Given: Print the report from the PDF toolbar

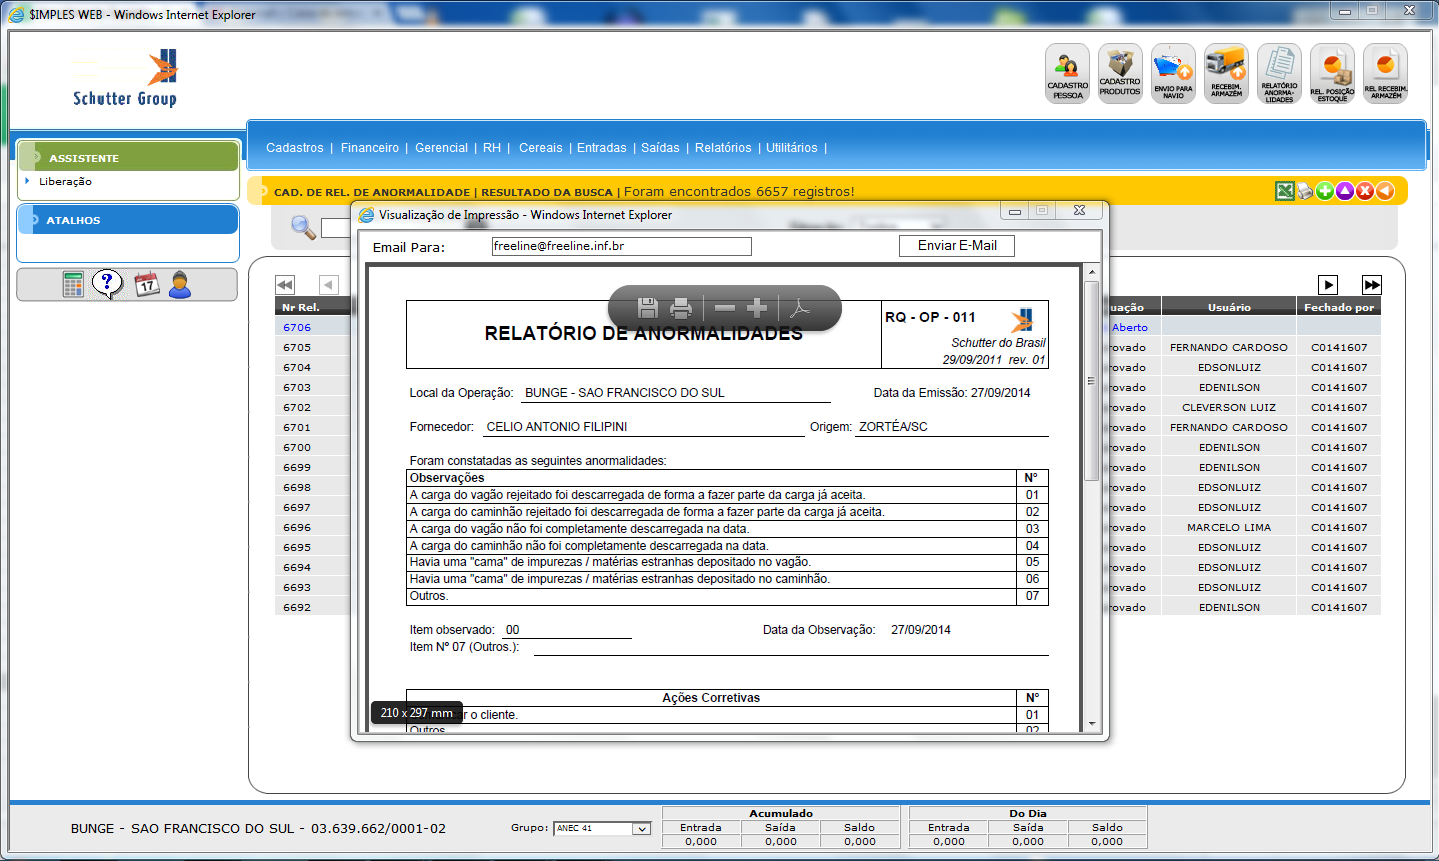Looking at the screenshot, I should 681,308.
